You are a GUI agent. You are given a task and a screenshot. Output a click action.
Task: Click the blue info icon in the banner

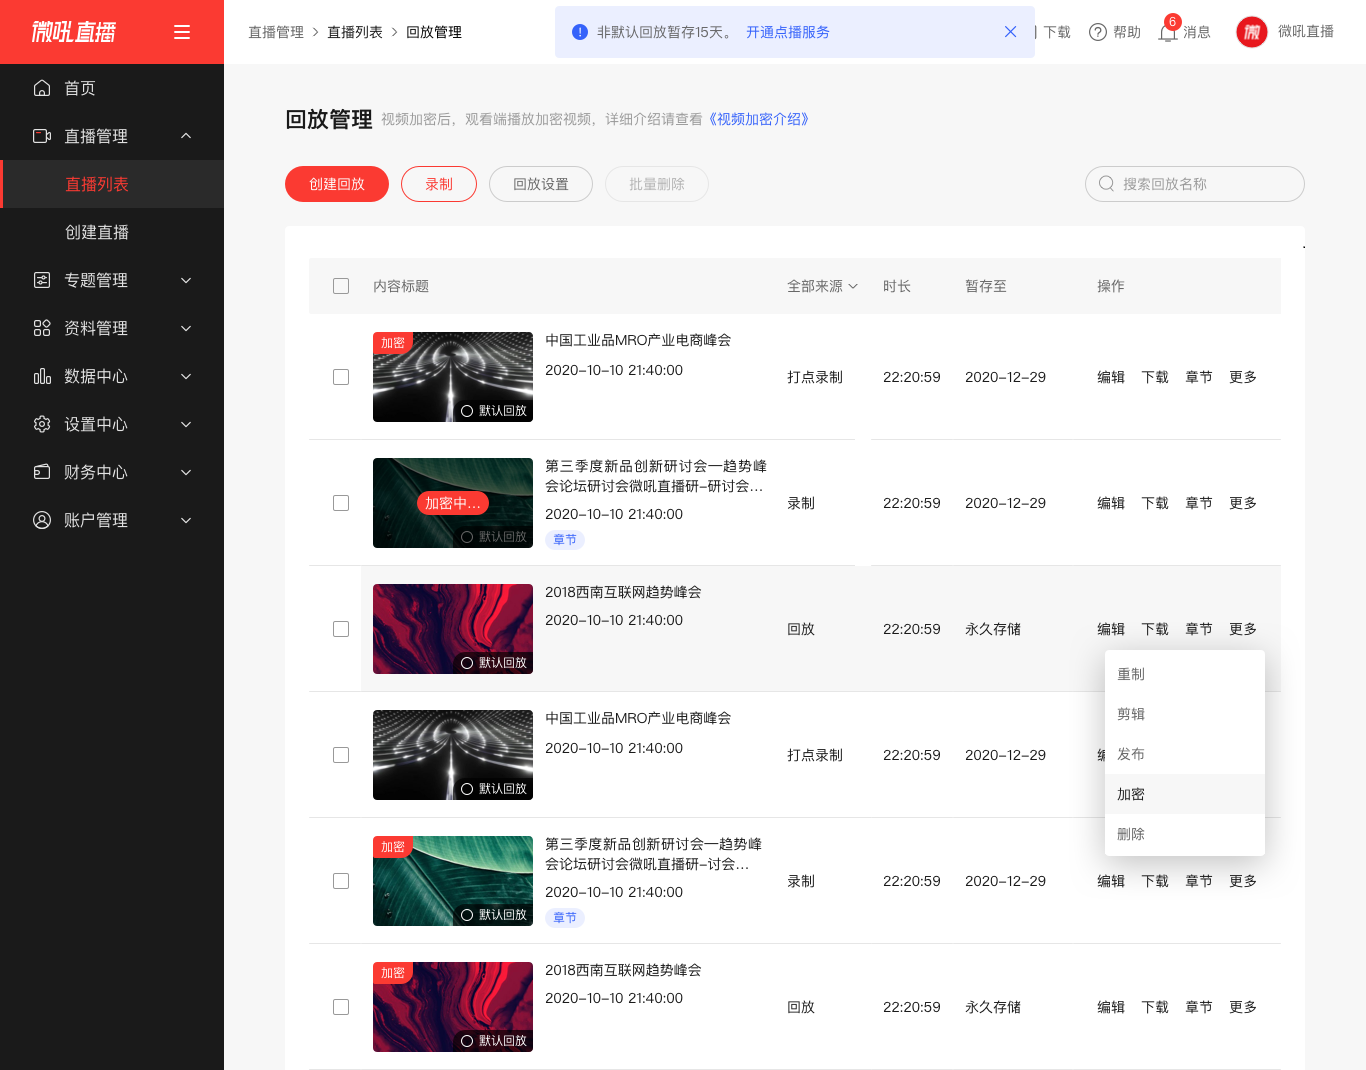580,32
